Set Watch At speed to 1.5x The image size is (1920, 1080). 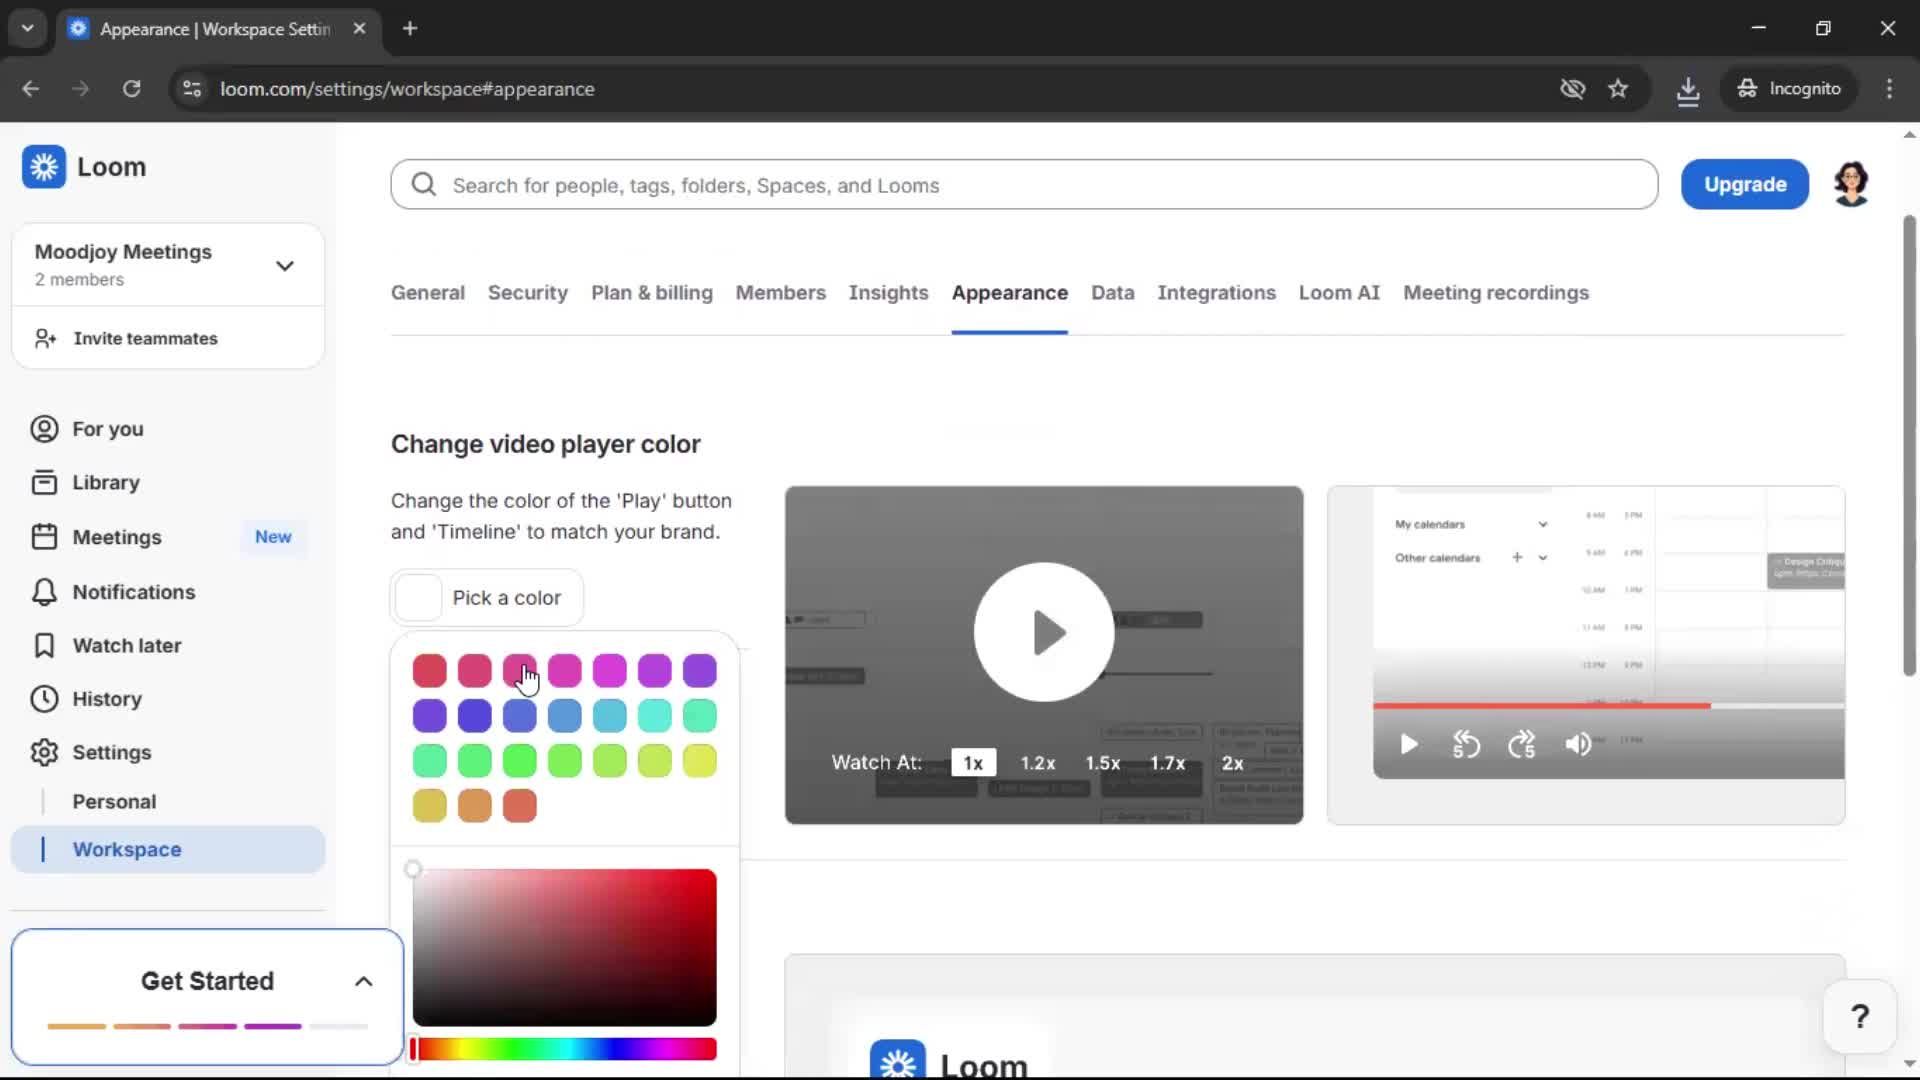[x=1102, y=762]
